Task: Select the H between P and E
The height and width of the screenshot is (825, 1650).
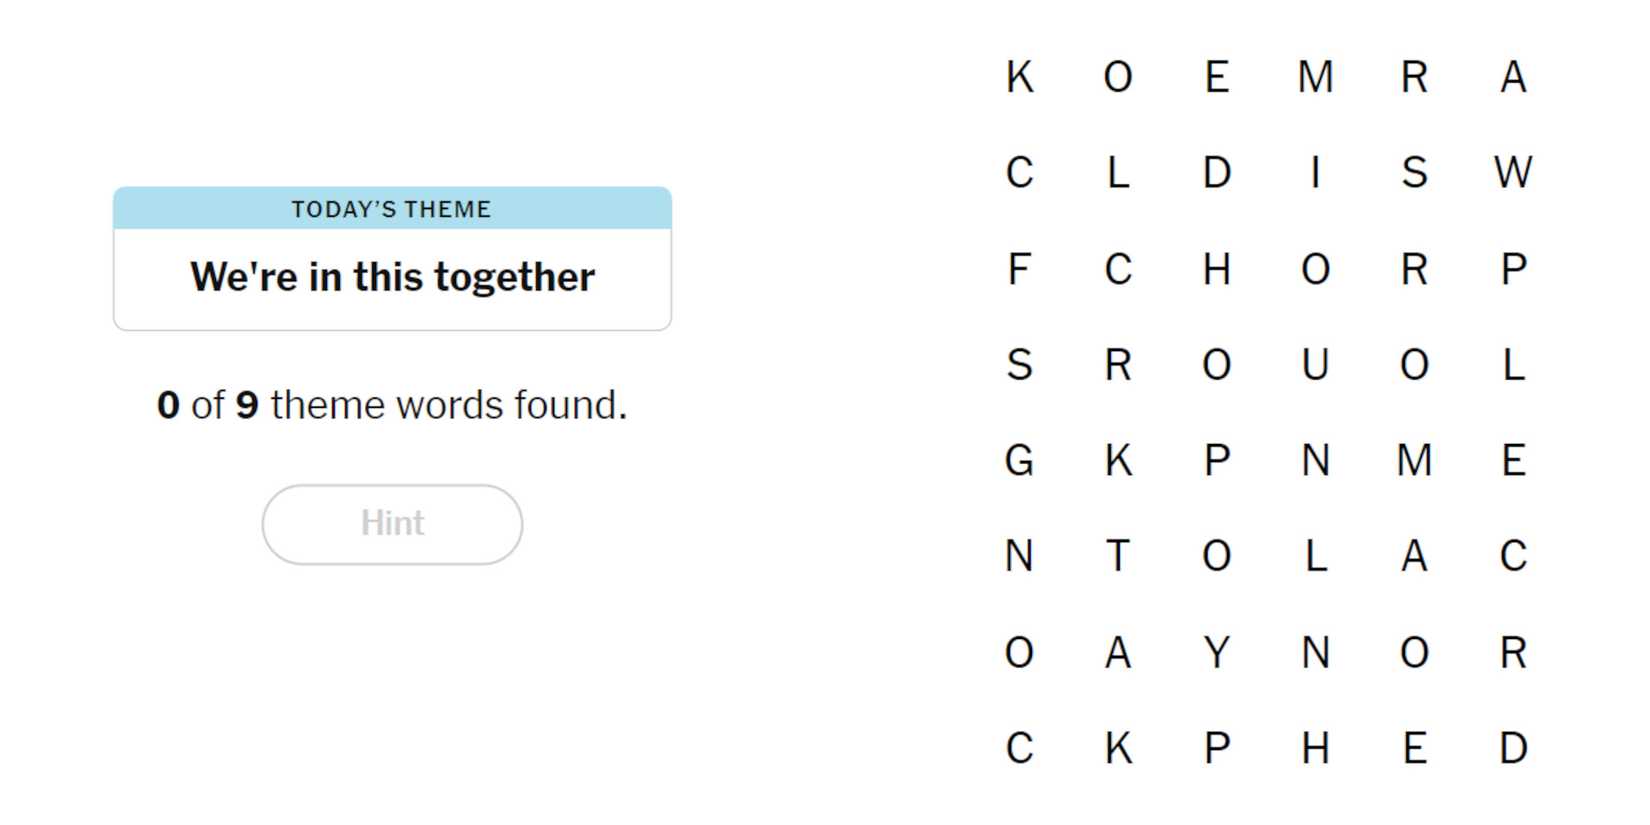Action: [1315, 748]
